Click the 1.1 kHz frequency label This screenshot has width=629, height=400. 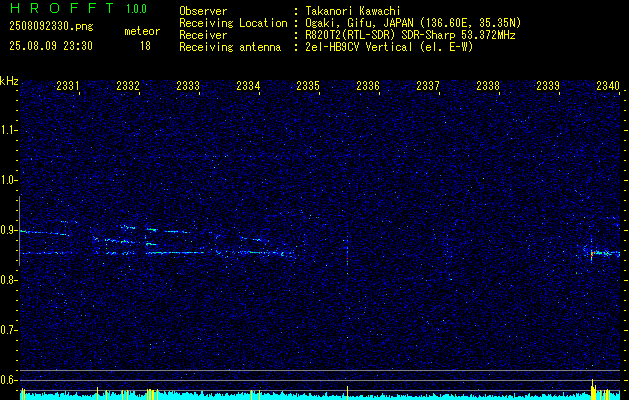coord(8,130)
